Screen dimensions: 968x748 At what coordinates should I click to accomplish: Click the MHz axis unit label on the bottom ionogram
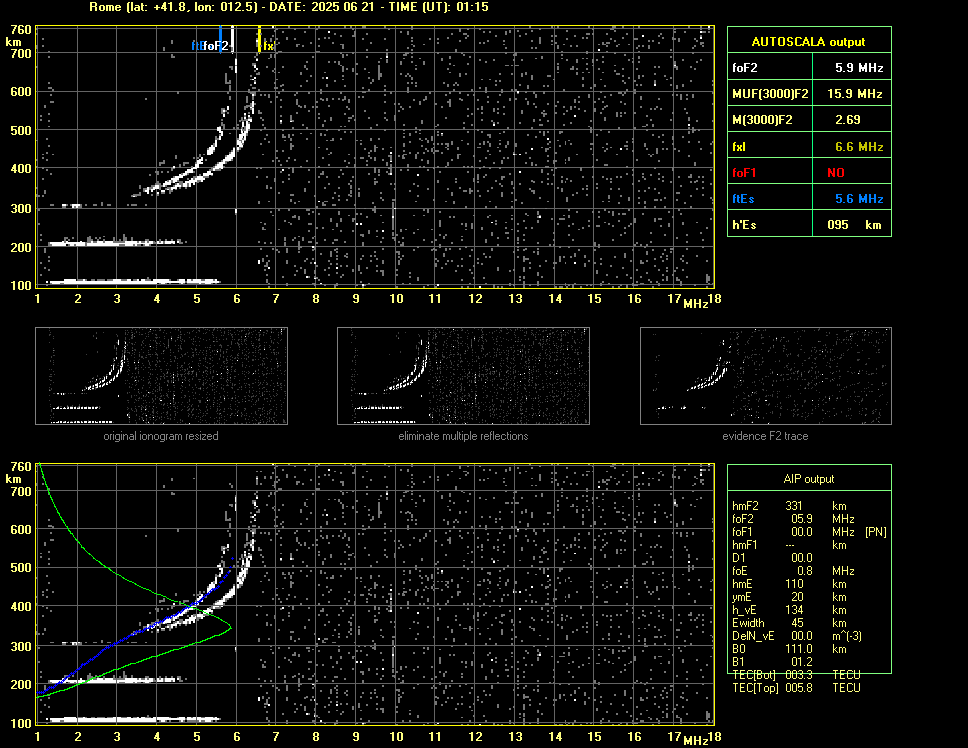coord(696,740)
